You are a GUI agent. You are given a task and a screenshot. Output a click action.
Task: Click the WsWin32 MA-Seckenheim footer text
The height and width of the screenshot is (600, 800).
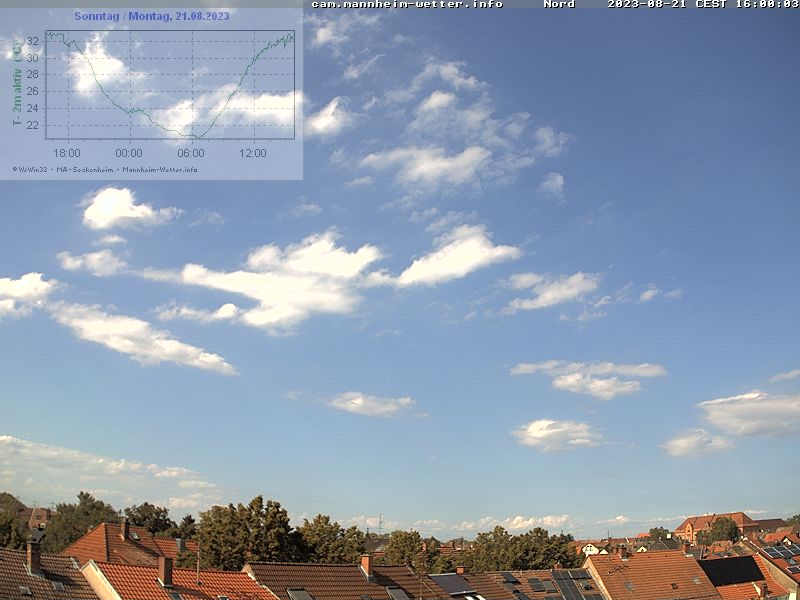(x=105, y=169)
